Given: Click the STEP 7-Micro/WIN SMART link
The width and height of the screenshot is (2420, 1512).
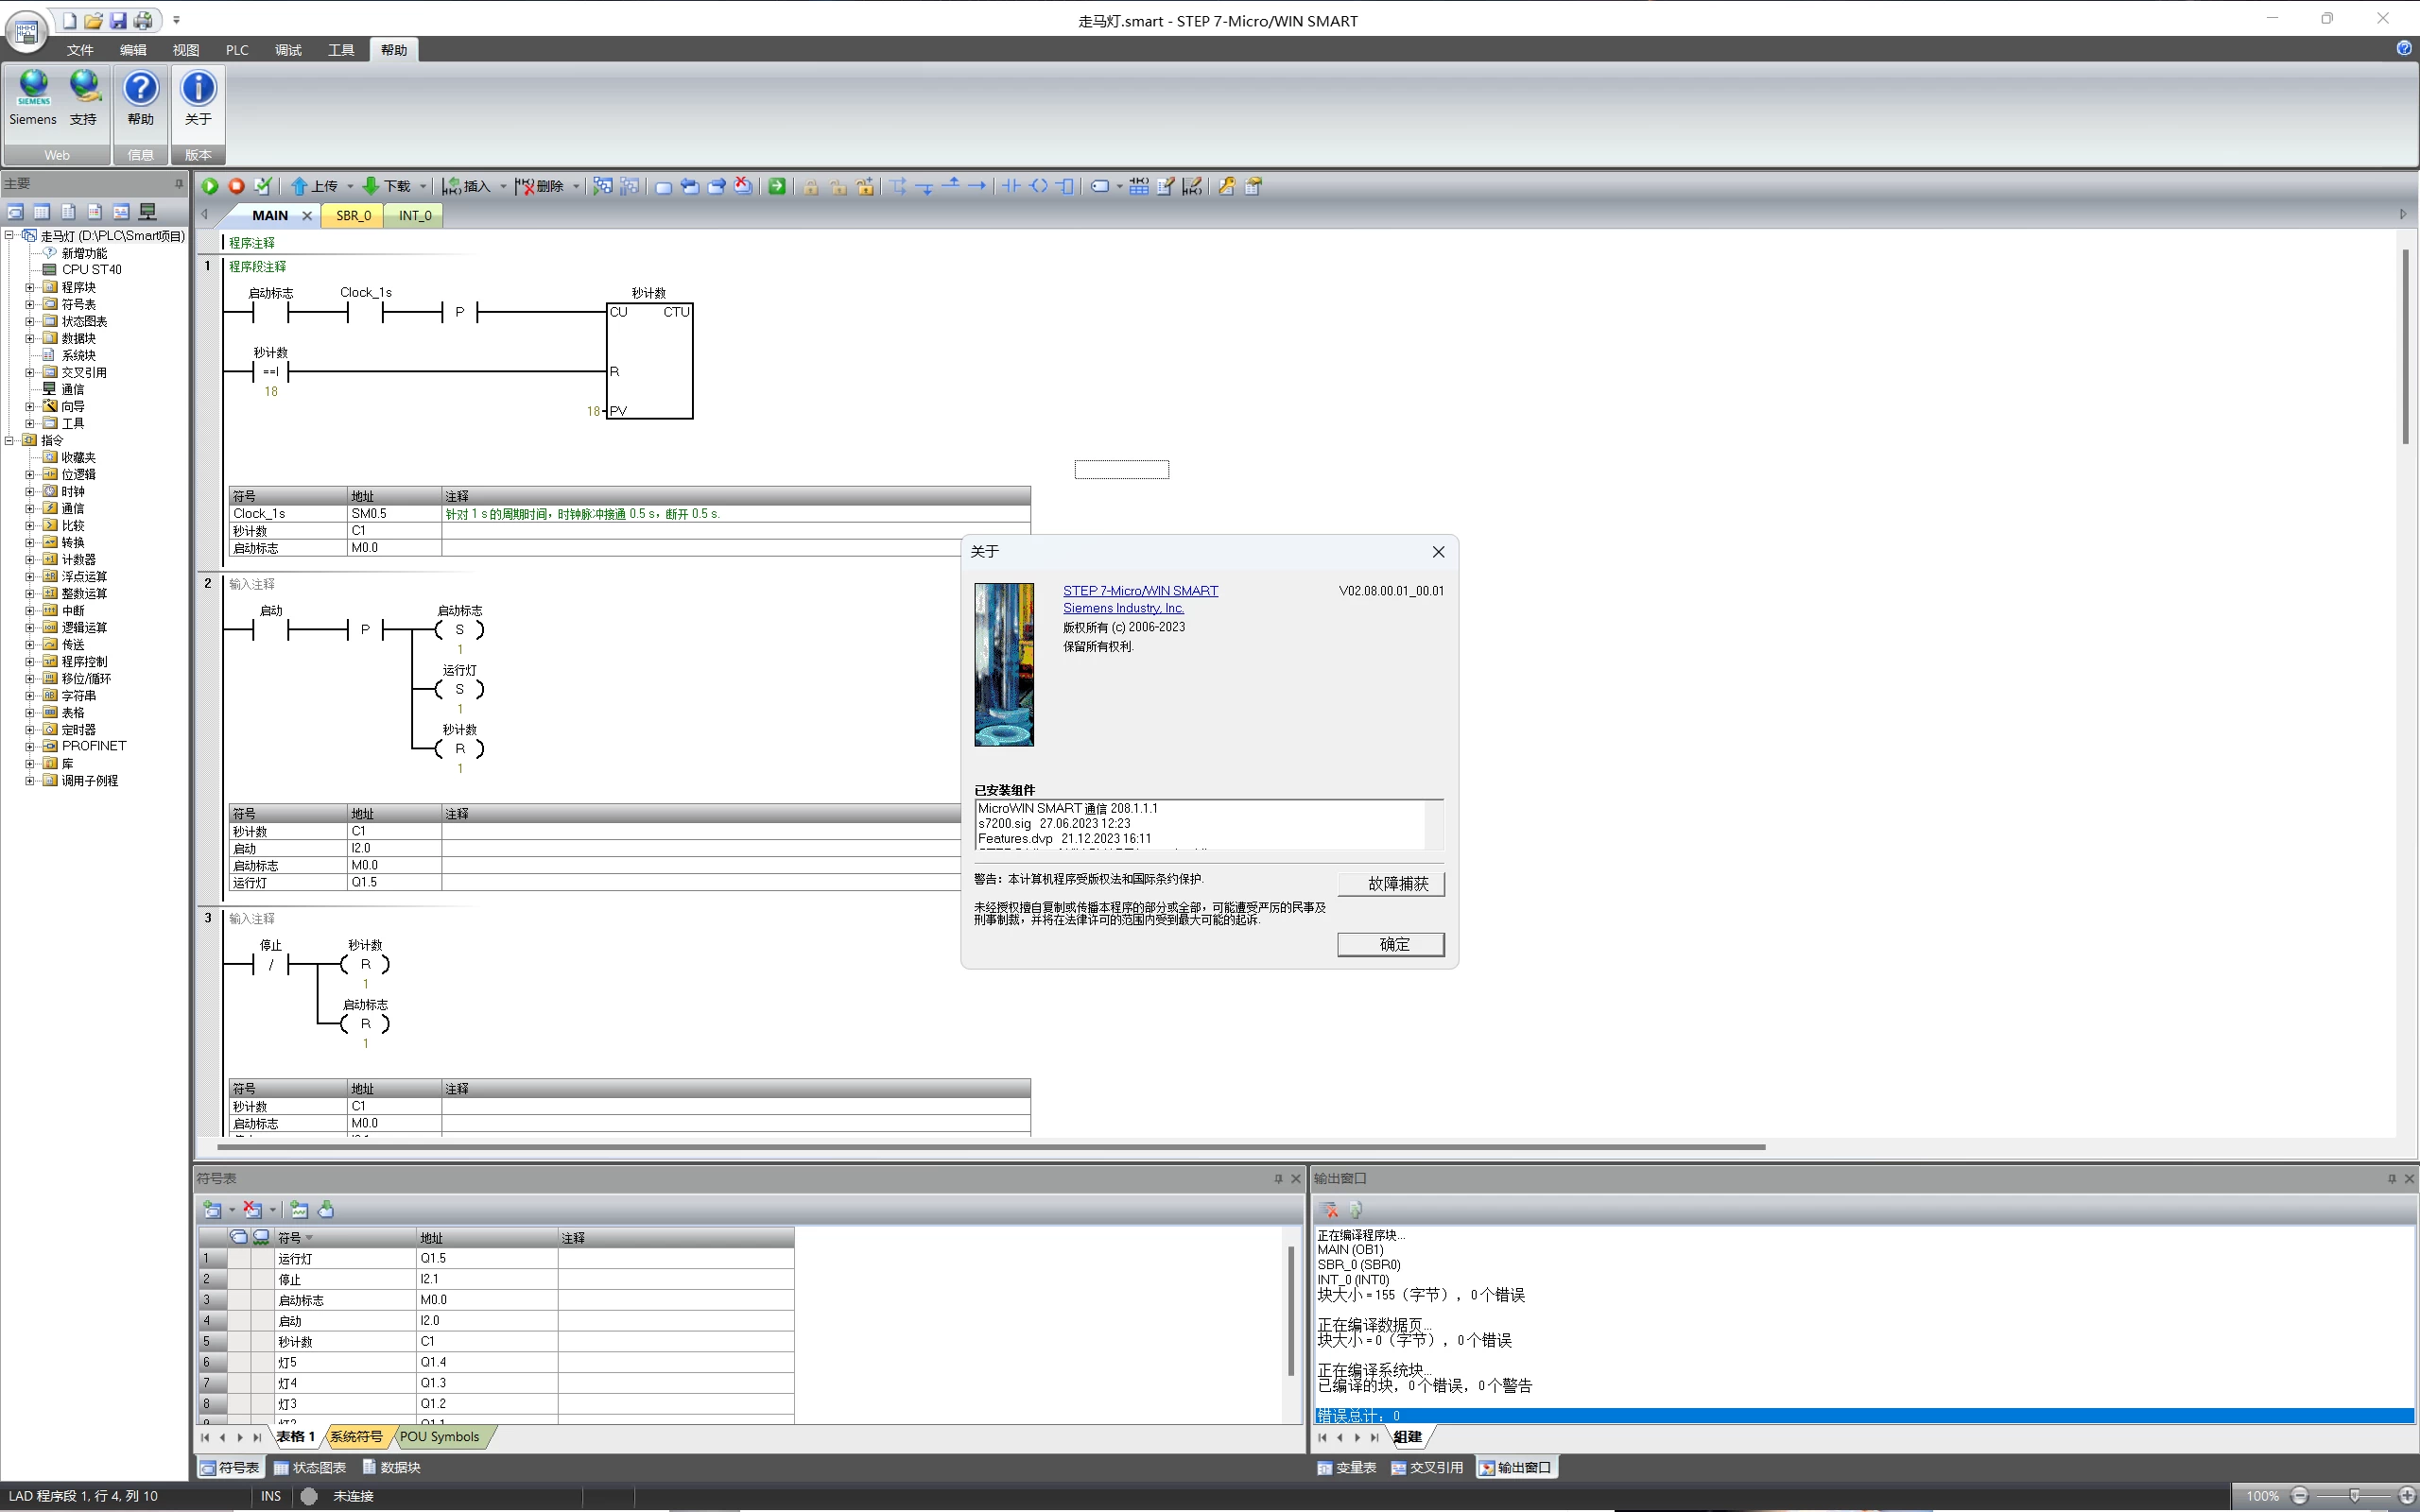Looking at the screenshot, I should 1140,591.
